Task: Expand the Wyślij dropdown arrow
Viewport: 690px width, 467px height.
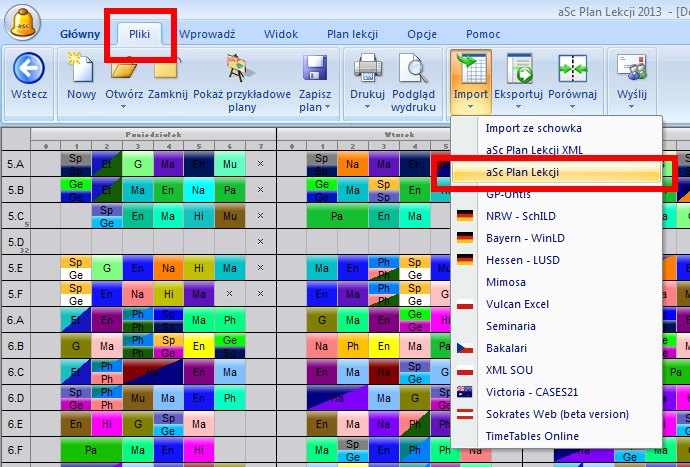Action: click(631, 107)
